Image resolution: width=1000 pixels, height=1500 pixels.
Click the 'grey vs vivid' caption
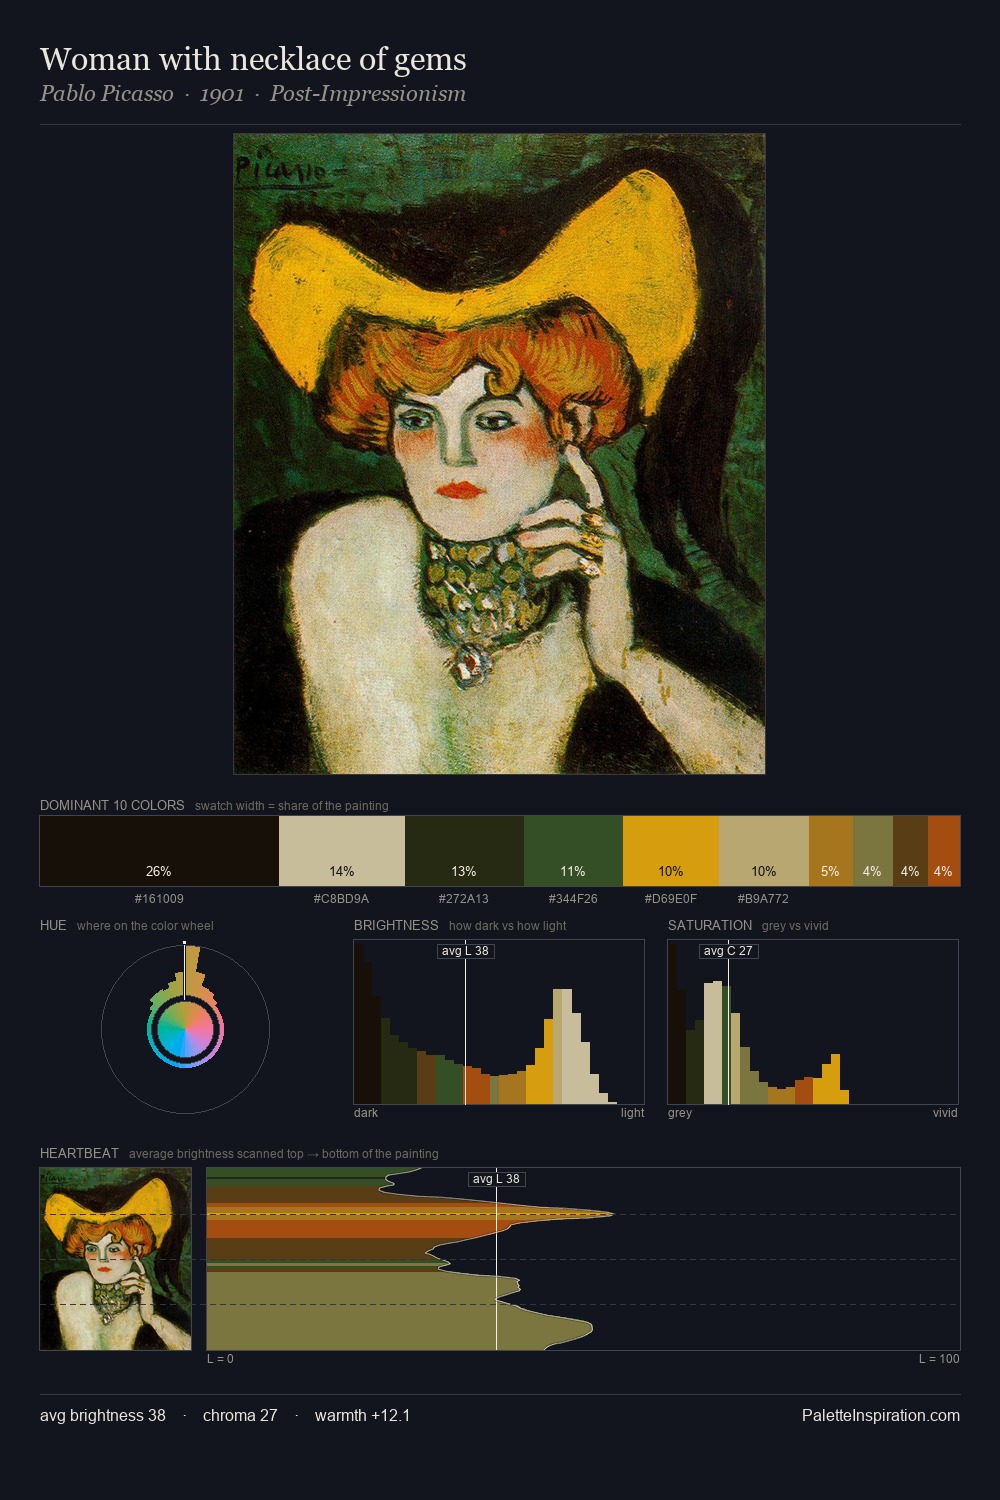(x=797, y=926)
